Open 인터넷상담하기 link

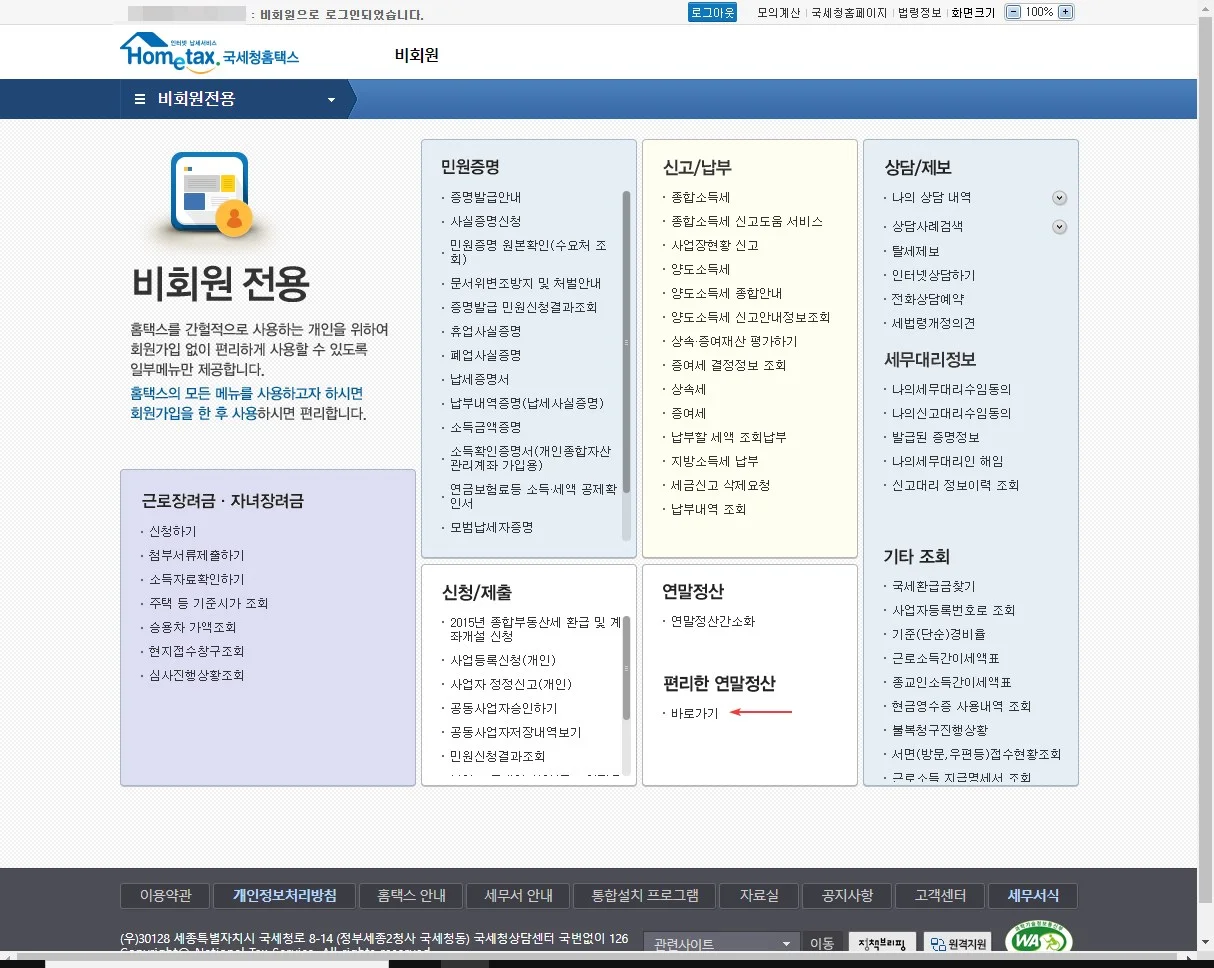pos(933,275)
